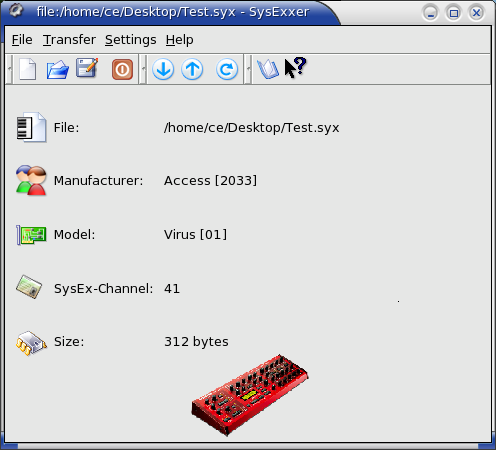The image size is (496, 450).
Task: Open the Settings menu
Action: pos(130,40)
